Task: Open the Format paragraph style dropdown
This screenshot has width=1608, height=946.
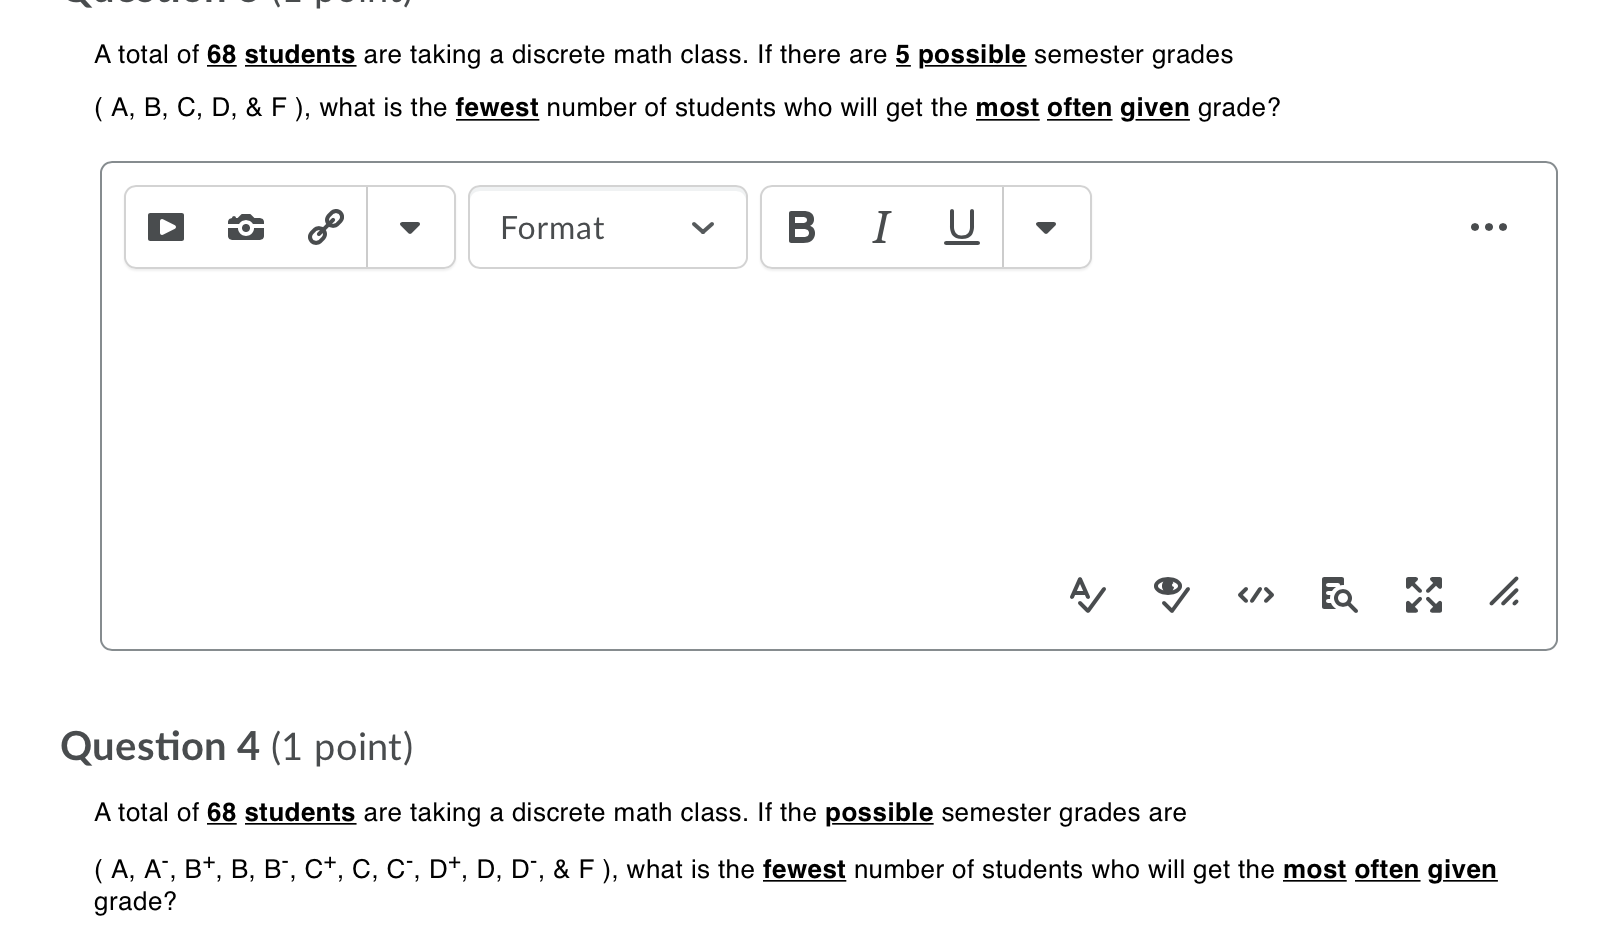Action: tap(606, 227)
